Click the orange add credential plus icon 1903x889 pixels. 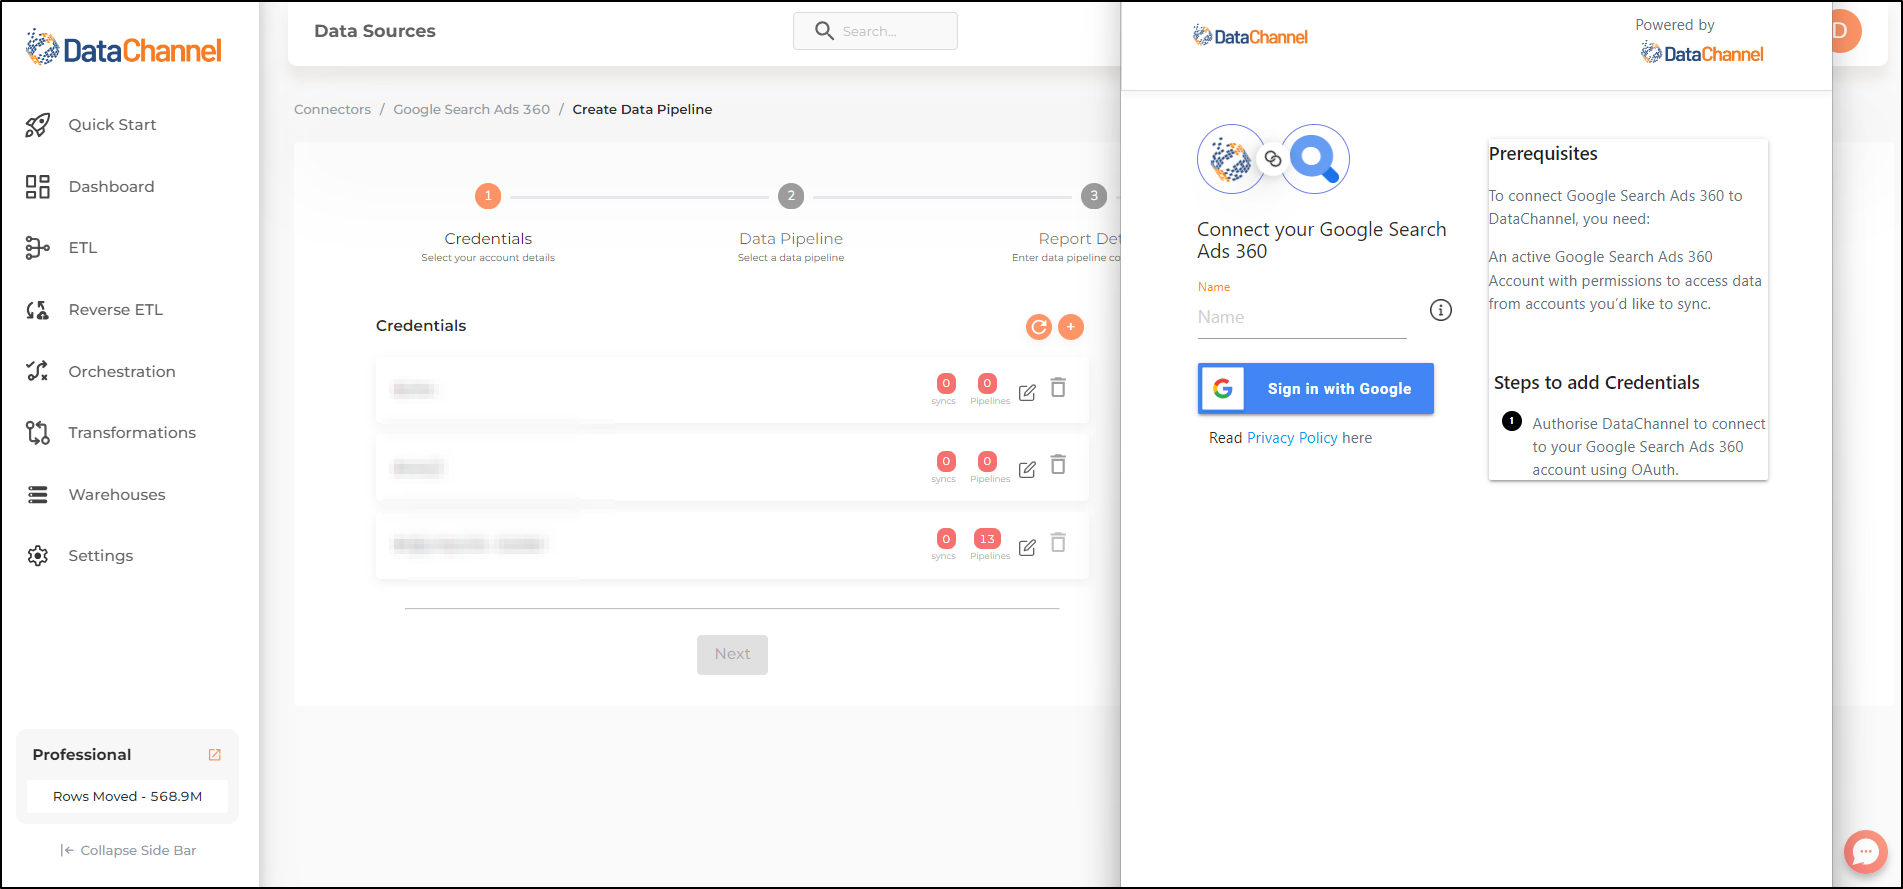1071,327
